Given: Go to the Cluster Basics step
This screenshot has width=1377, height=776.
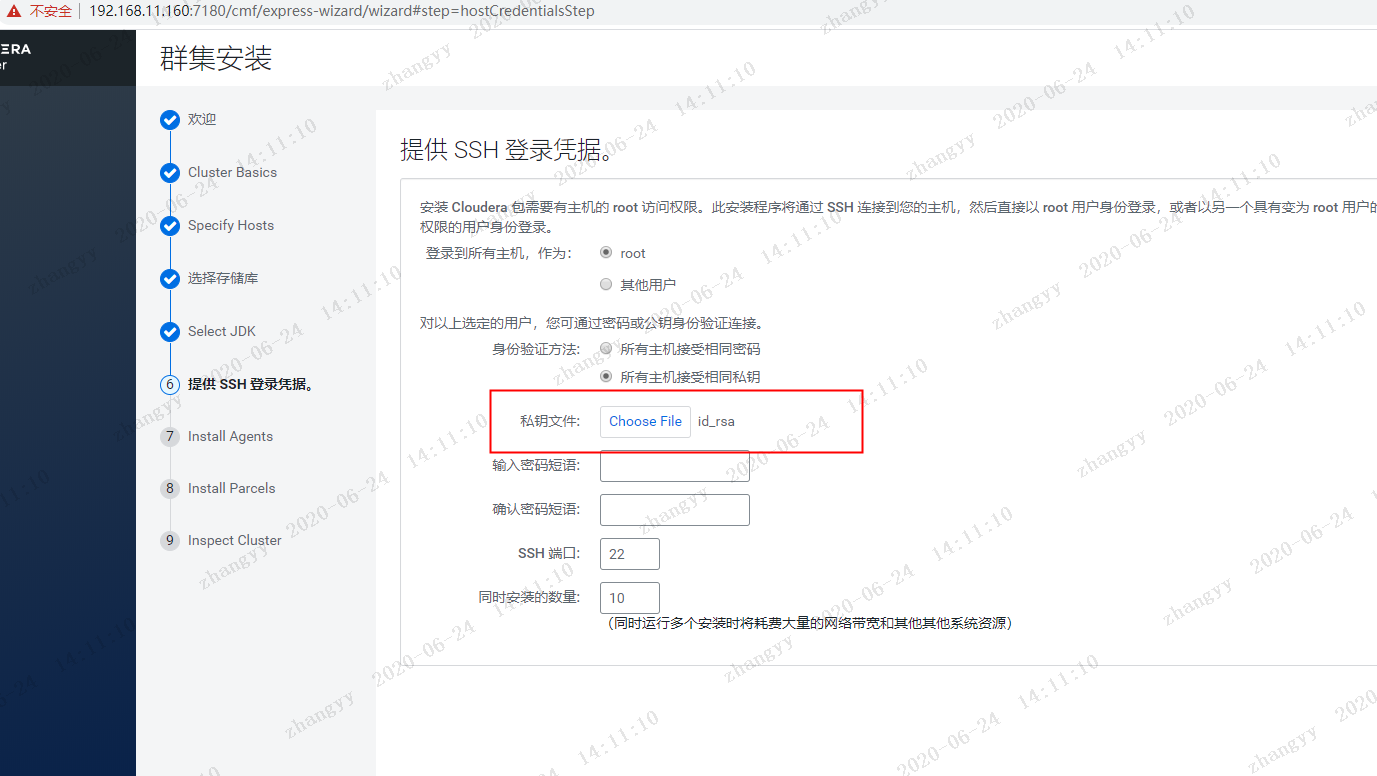Looking at the screenshot, I should click(232, 173).
